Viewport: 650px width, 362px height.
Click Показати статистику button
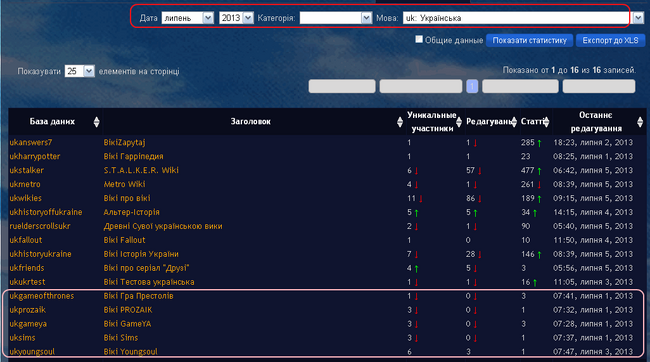click(529, 40)
